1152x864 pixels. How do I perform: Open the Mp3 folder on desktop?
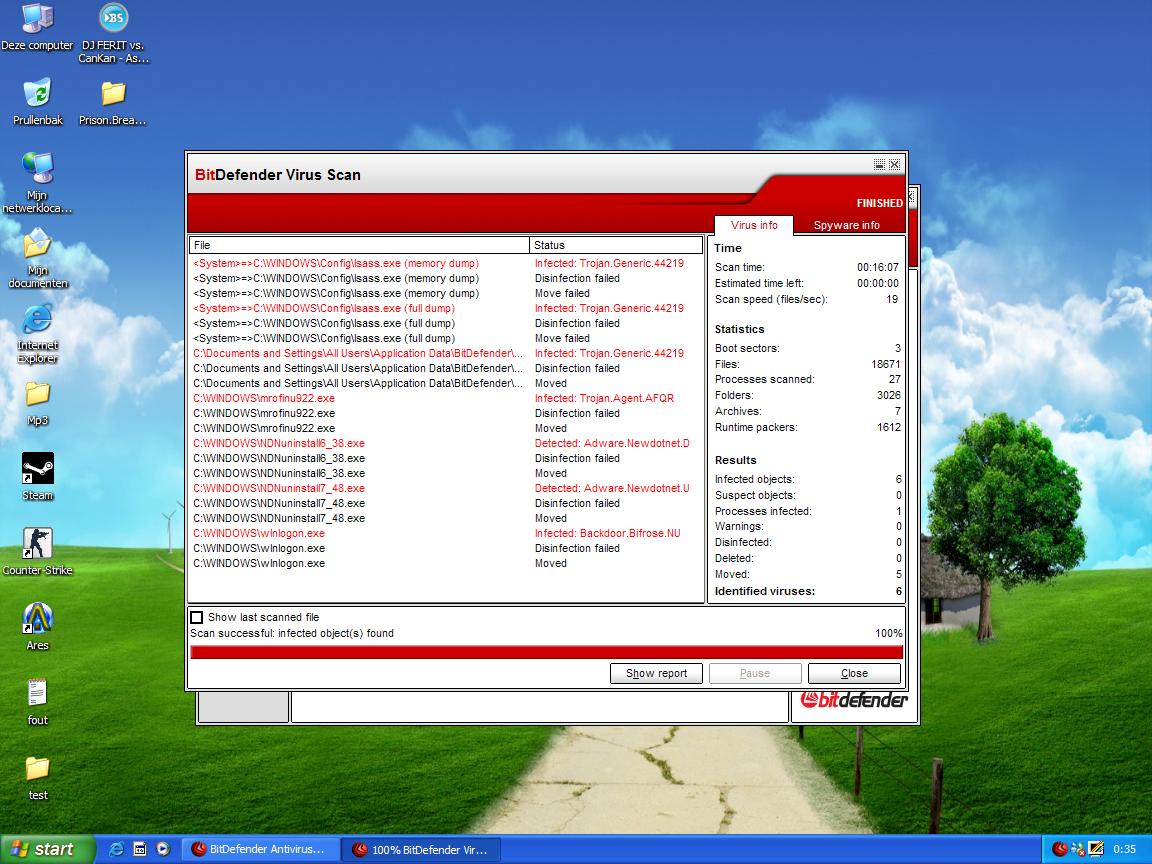click(38, 394)
